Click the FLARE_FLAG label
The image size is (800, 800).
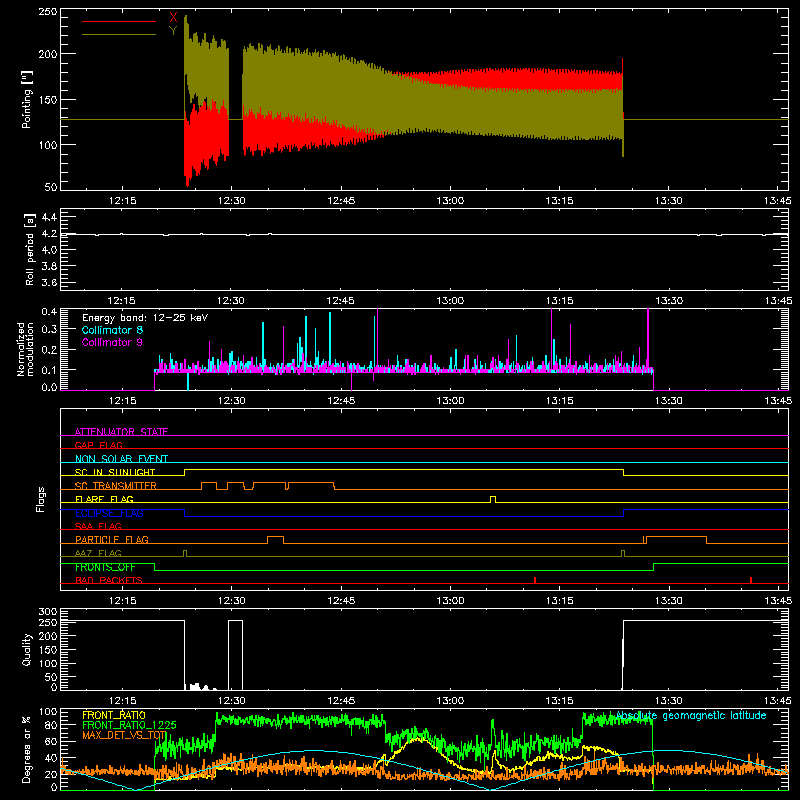(x=104, y=499)
